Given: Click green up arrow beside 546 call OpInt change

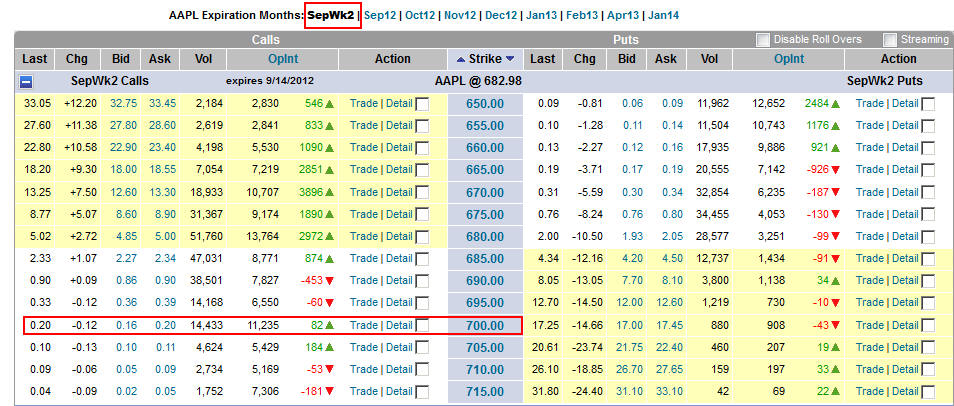Looking at the screenshot, I should click(x=330, y=104).
